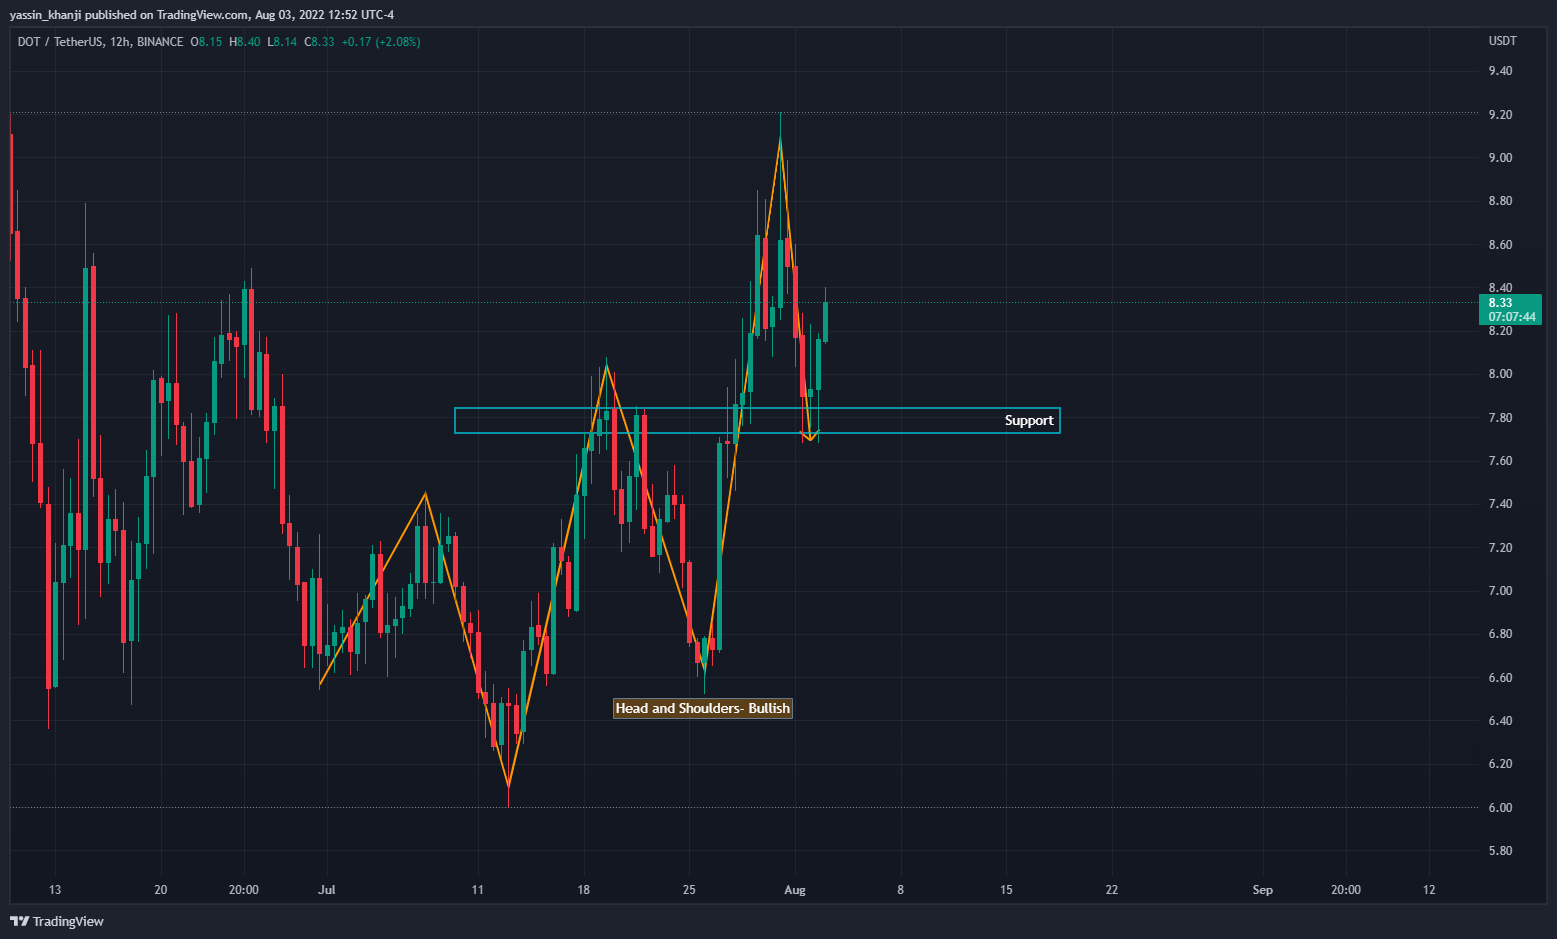
Task: Click the '25' date axis label
Action: [x=689, y=890]
